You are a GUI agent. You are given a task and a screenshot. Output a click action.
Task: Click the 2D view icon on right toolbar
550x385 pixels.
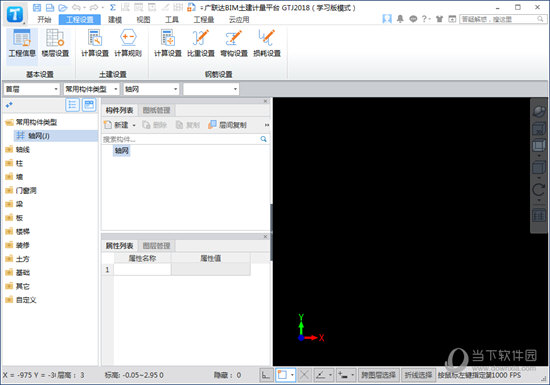[539, 129]
